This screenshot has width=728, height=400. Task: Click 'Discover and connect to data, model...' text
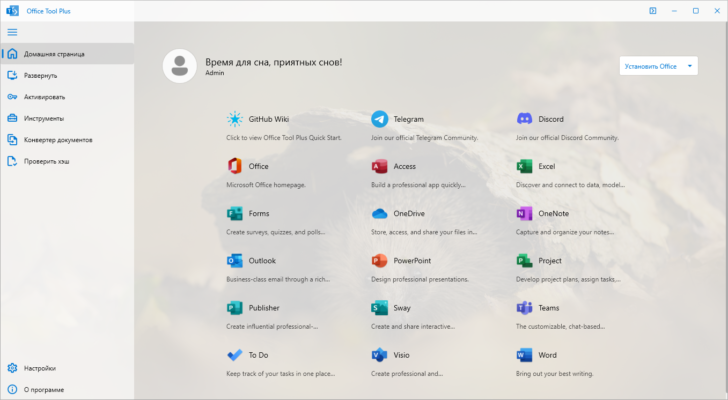pyautogui.click(x=570, y=185)
